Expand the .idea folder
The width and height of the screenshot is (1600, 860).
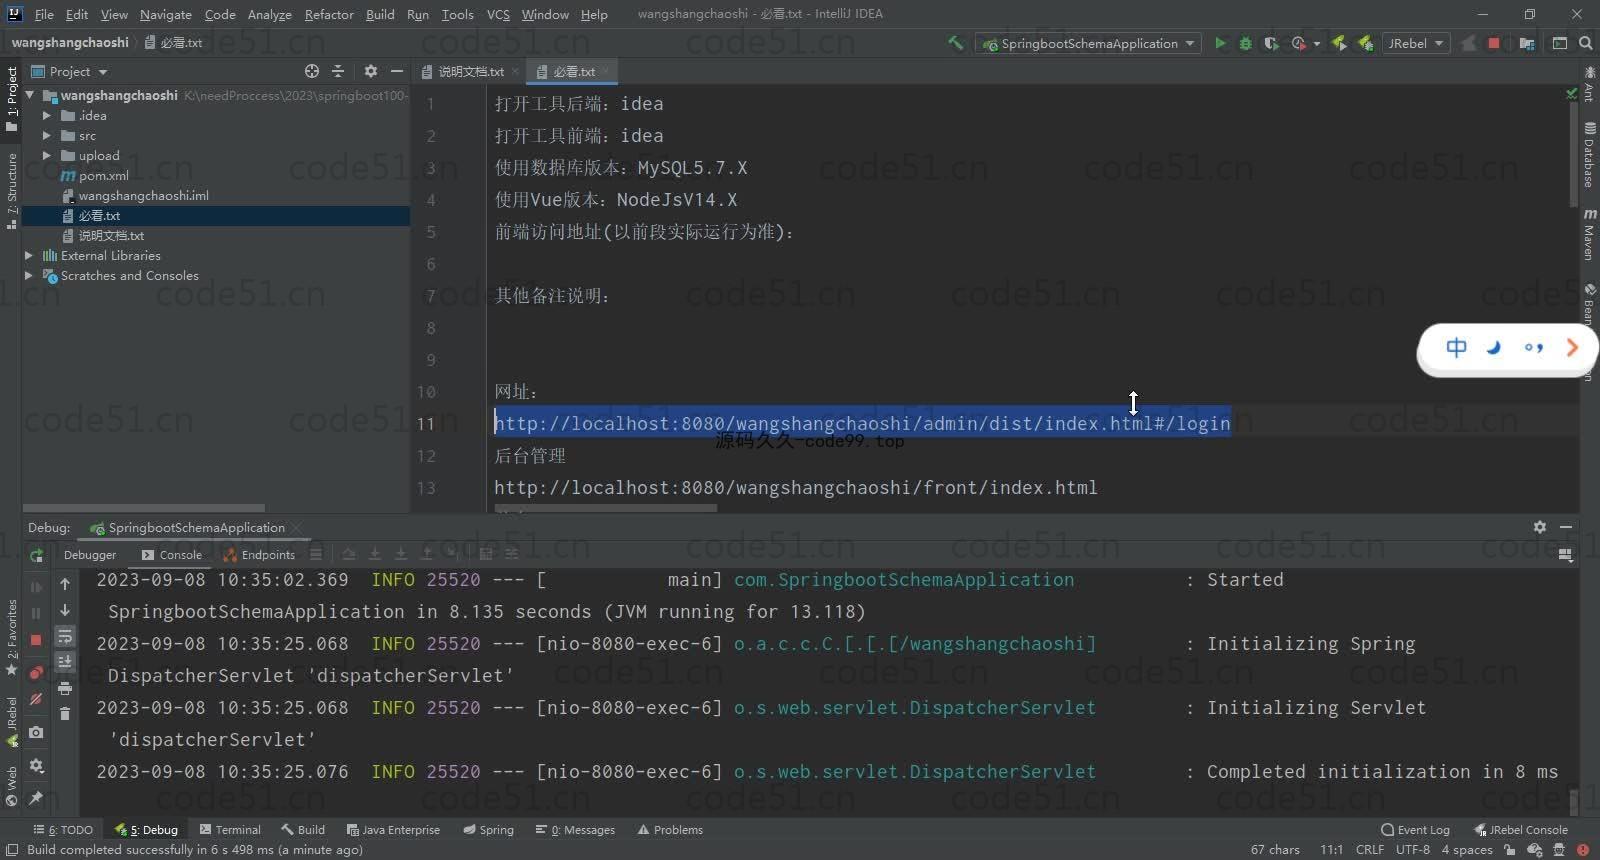click(47, 115)
